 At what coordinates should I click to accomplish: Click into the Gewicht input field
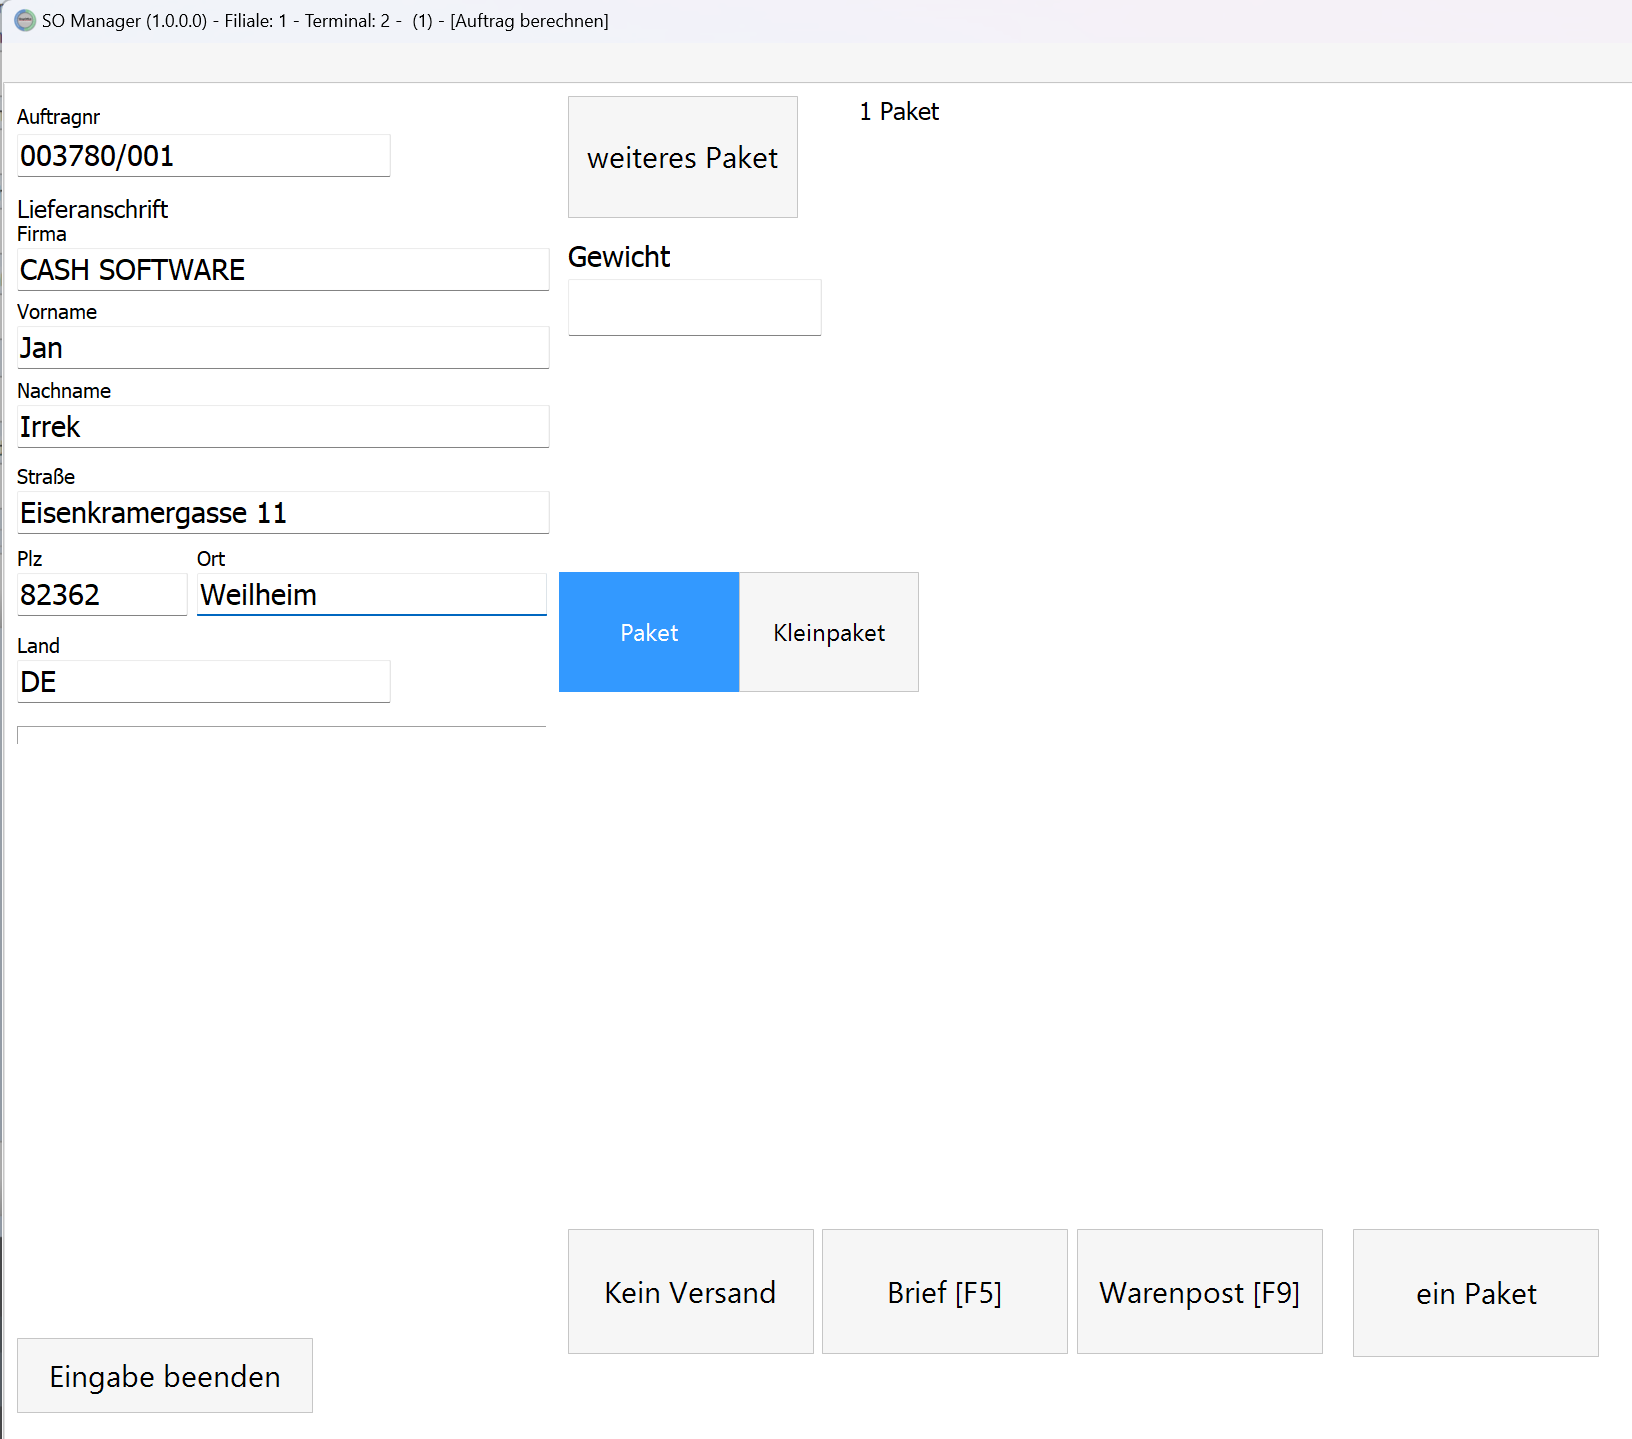coord(694,308)
